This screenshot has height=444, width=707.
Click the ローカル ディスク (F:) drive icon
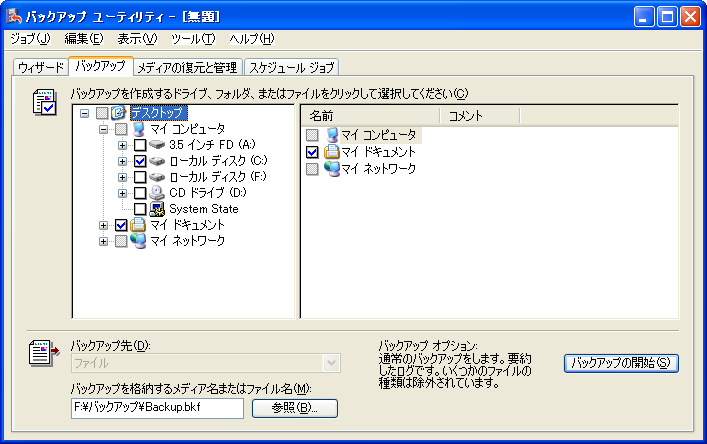coord(157,177)
